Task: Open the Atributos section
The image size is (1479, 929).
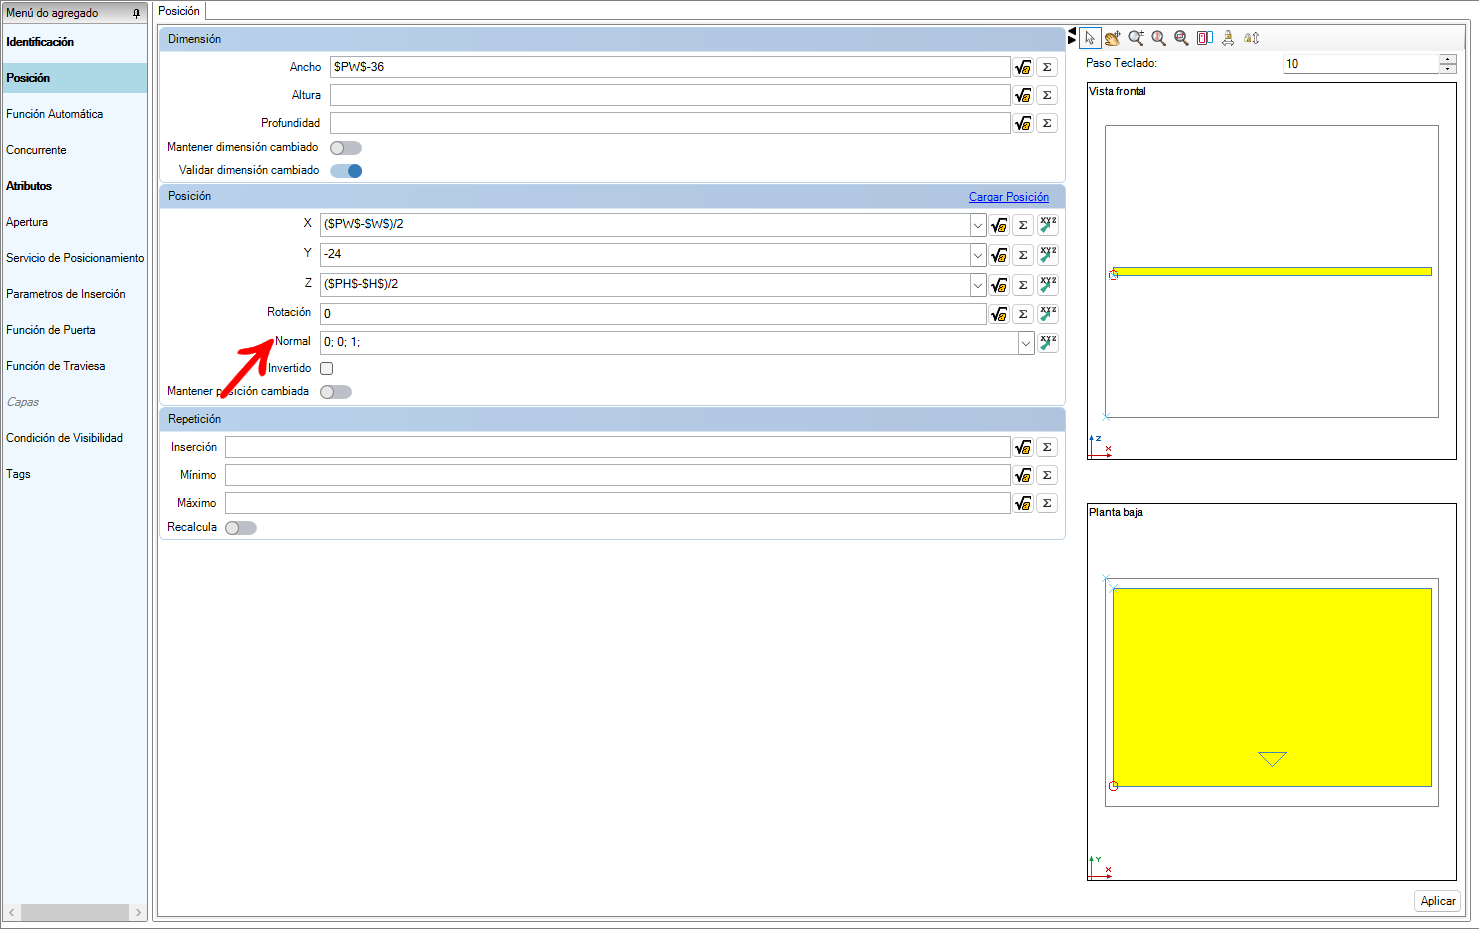Action: pyautogui.click(x=29, y=186)
